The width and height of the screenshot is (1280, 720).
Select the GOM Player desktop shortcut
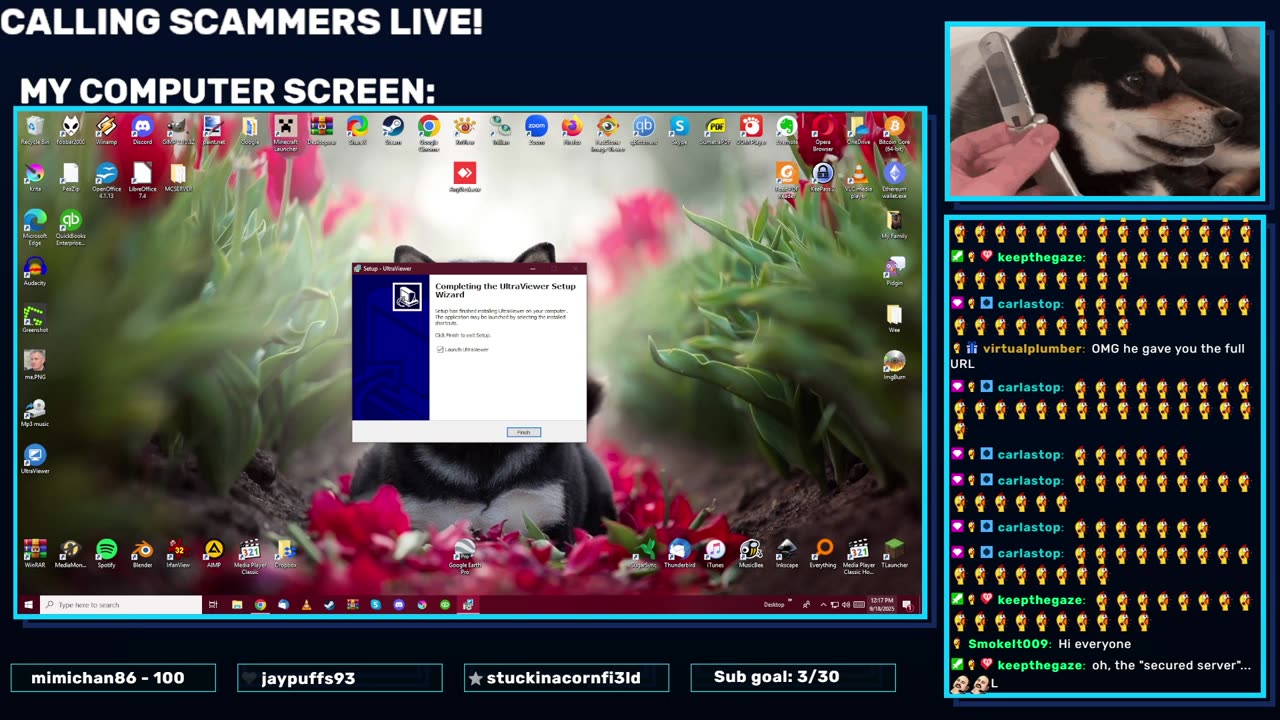[751, 131]
